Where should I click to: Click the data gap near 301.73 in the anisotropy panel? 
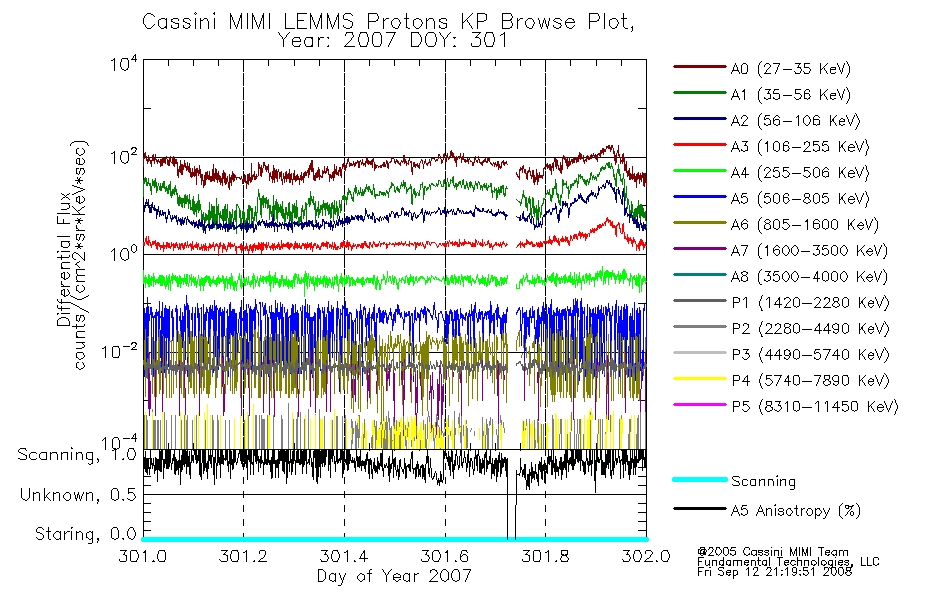[x=512, y=494]
